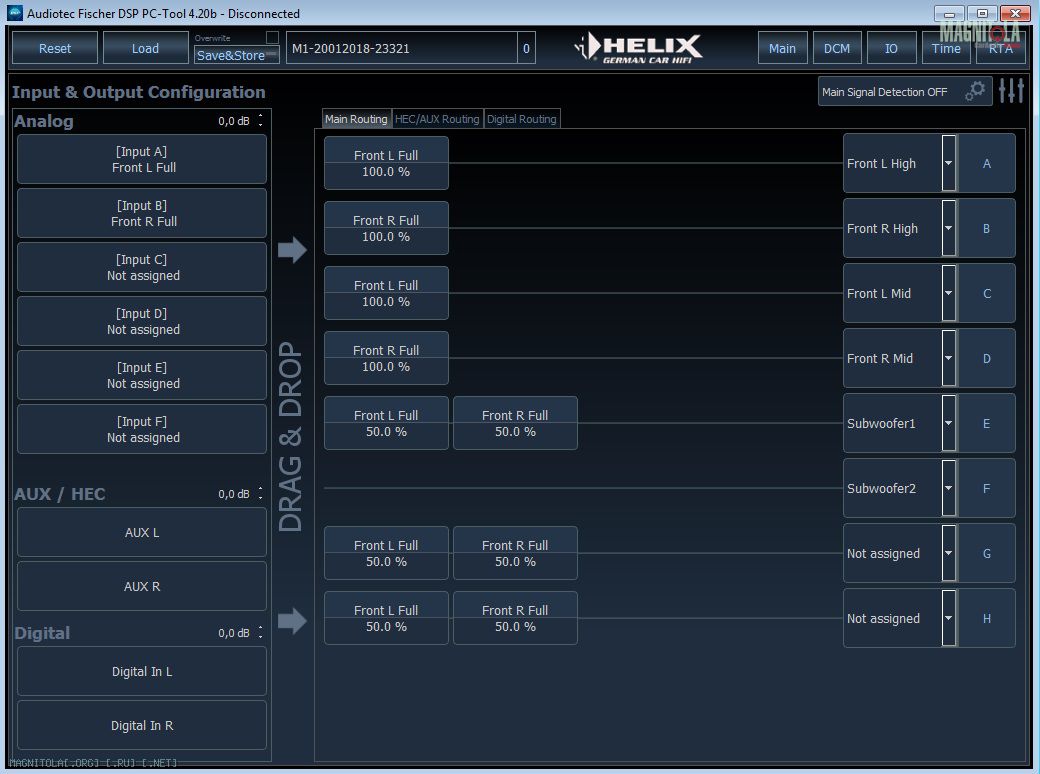
Task: Click the Load button
Action: point(145,48)
